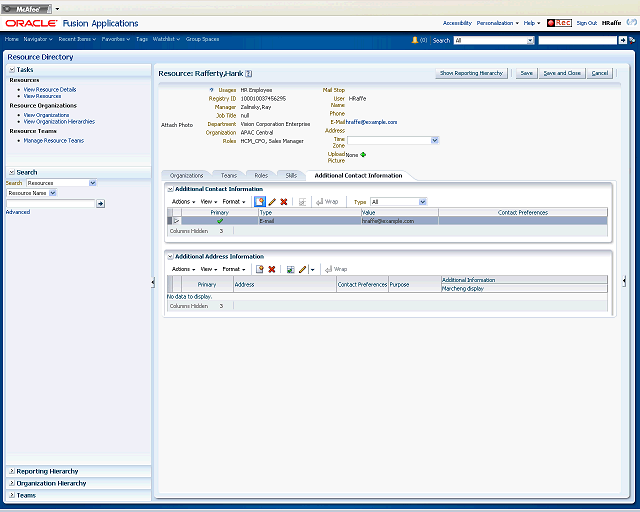Click the notification bell icon in the navigation bar
This screenshot has height=512, width=640.
click(415, 40)
